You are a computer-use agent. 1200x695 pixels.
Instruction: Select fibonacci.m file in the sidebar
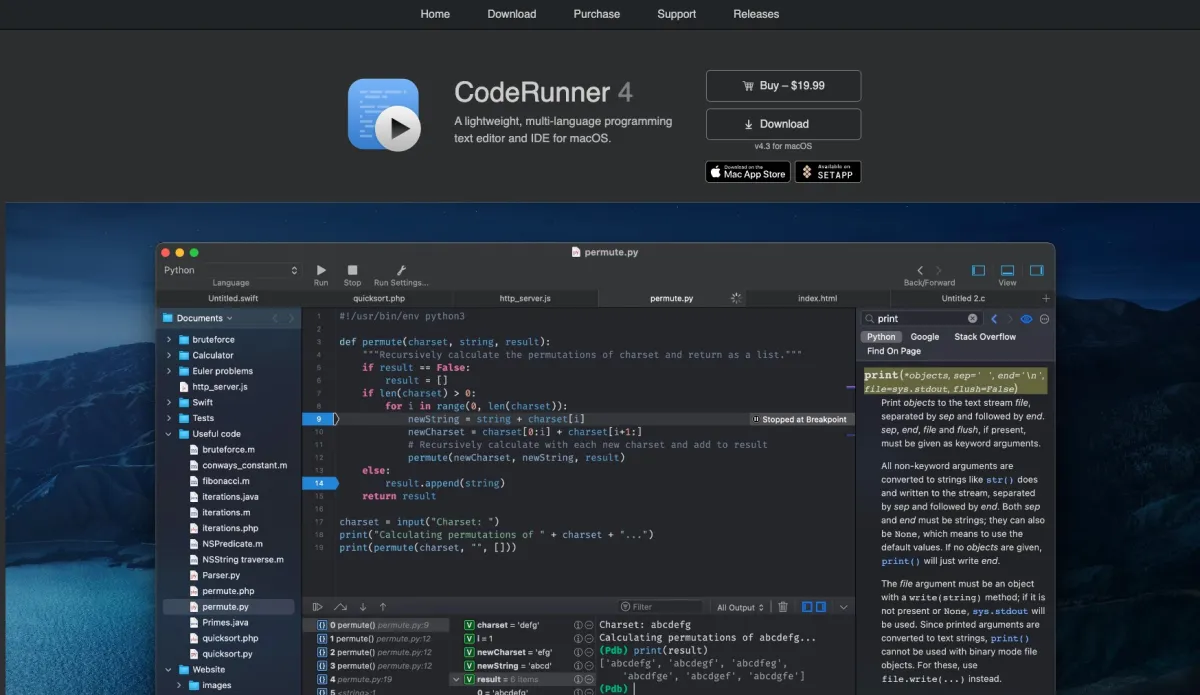(x=225, y=481)
